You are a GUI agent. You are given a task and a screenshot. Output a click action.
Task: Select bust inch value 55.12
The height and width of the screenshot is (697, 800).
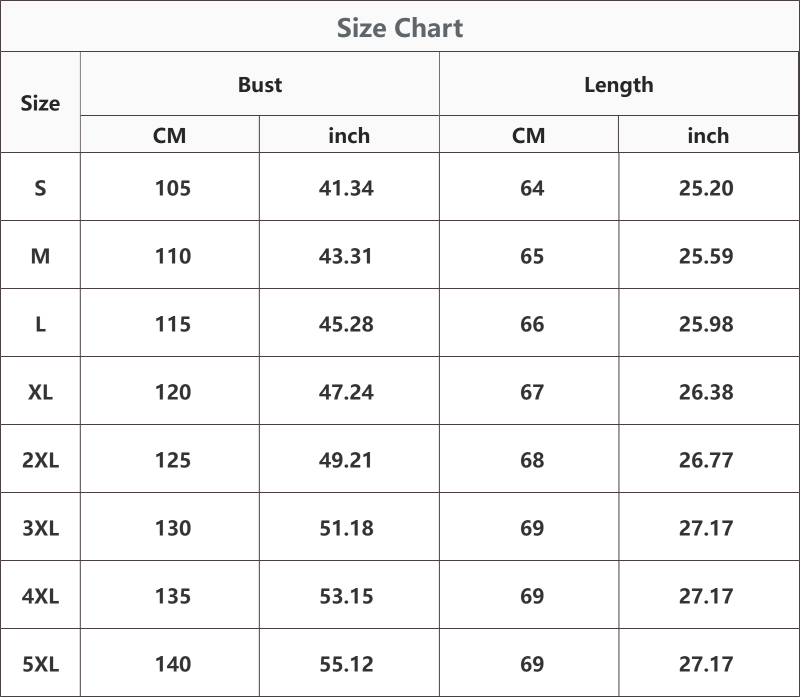pos(346,664)
